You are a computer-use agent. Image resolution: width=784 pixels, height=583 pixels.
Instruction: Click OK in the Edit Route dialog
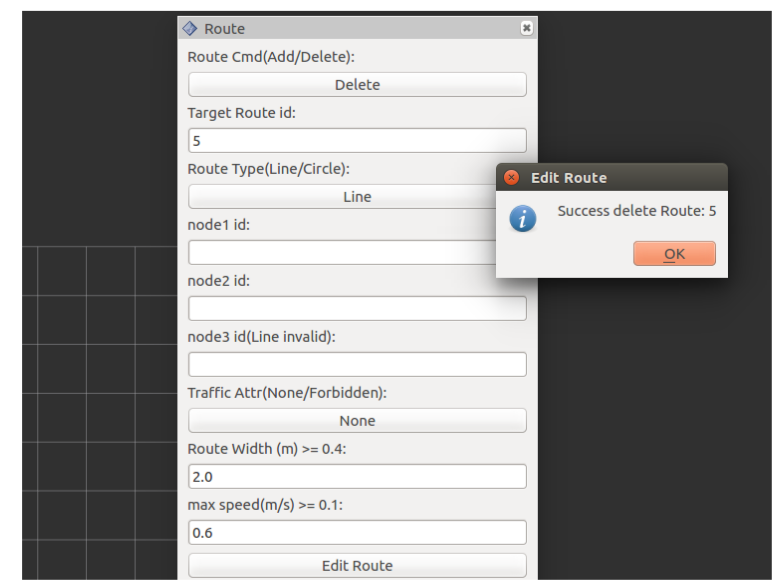pos(674,254)
